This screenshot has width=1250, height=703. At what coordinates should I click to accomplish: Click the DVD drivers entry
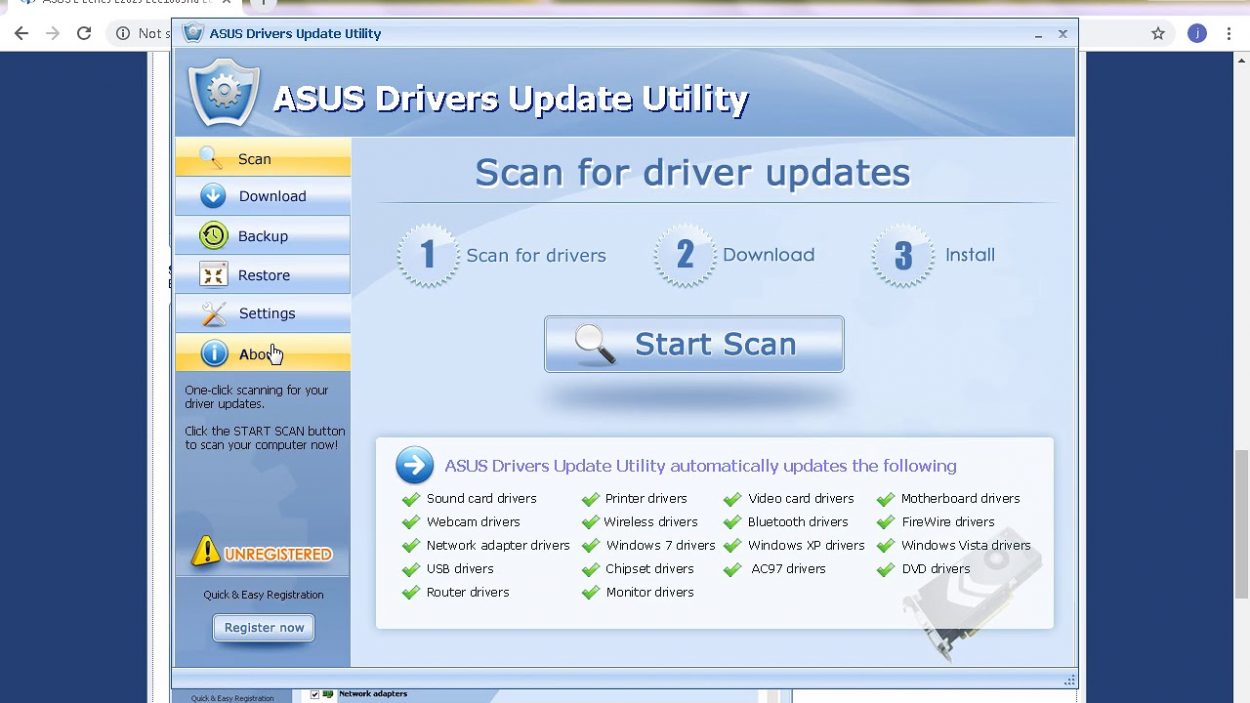point(924,569)
